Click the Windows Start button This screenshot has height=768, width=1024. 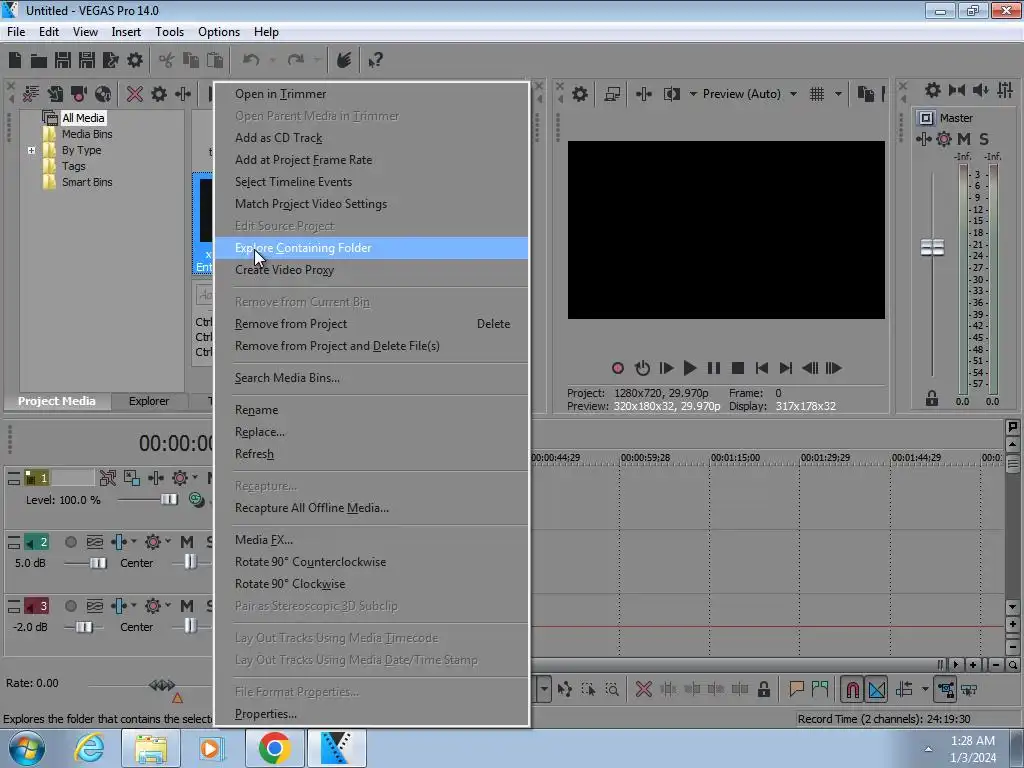pyautogui.click(x=27, y=748)
